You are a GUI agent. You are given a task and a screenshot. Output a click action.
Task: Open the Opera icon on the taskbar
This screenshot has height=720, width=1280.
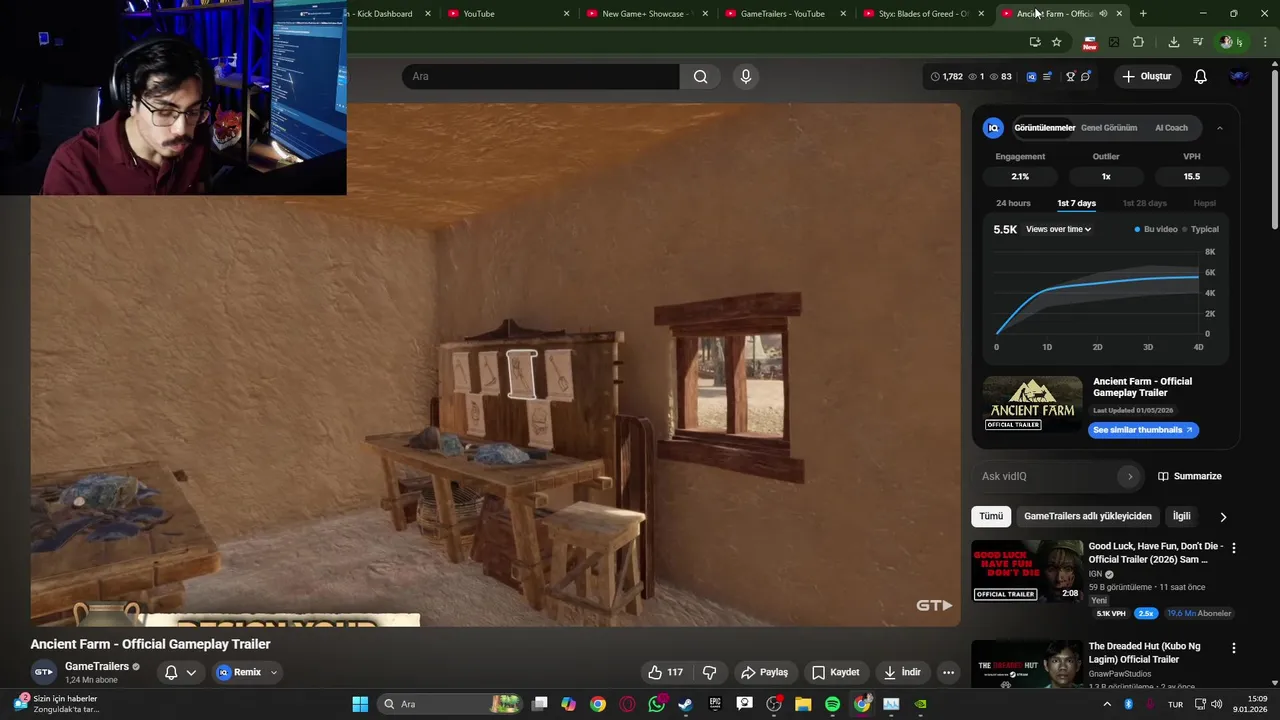coord(627,704)
